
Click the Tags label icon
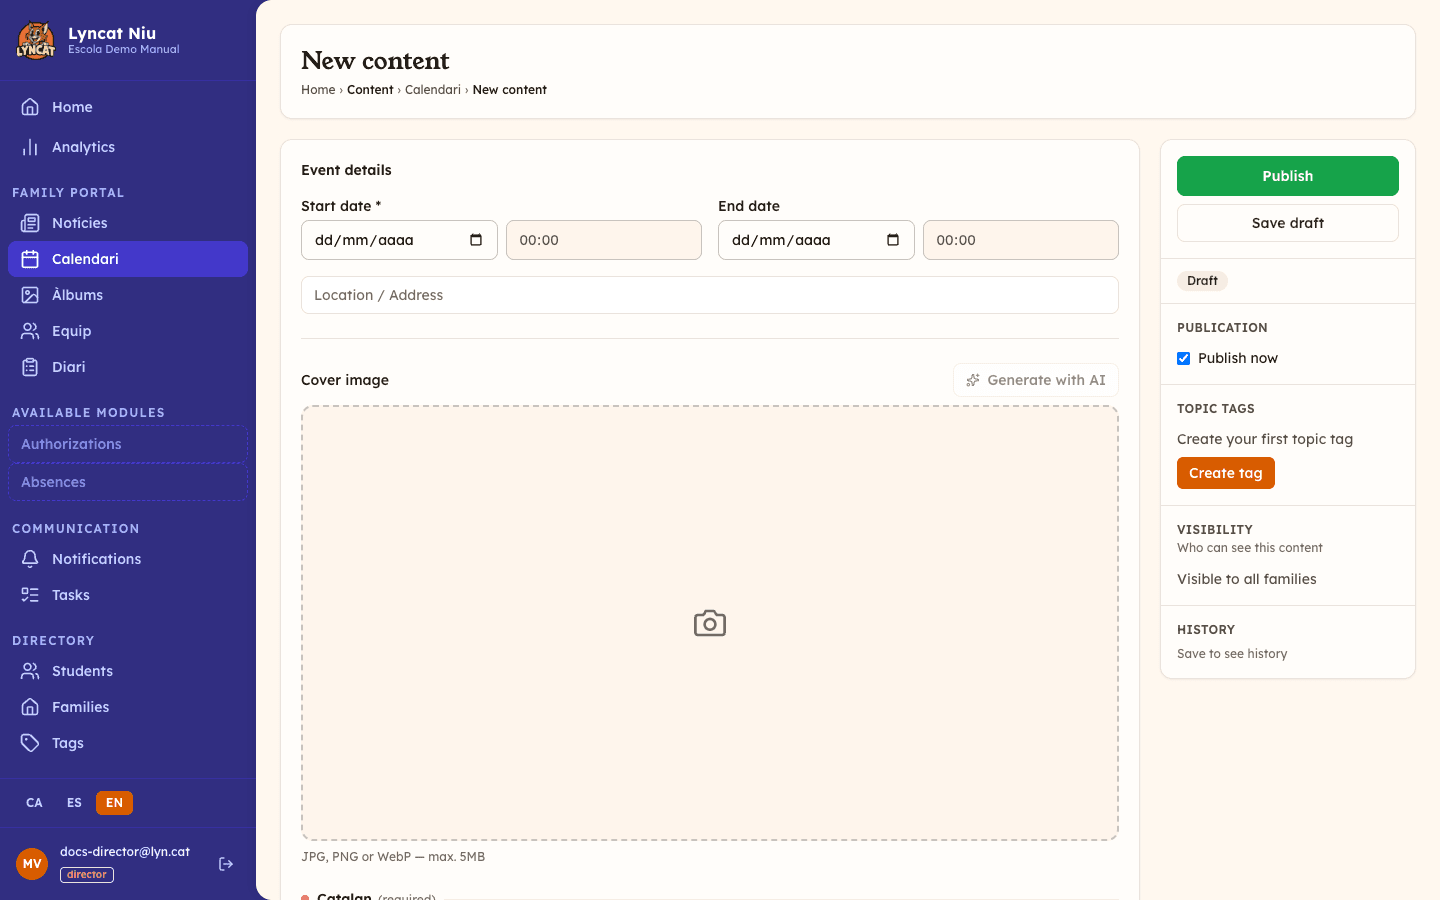tap(30, 743)
